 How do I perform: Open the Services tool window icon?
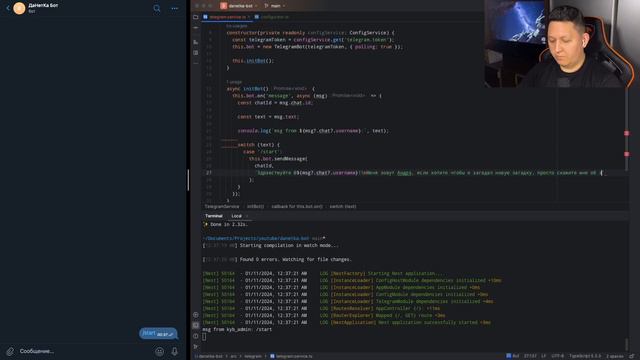pos(196,315)
